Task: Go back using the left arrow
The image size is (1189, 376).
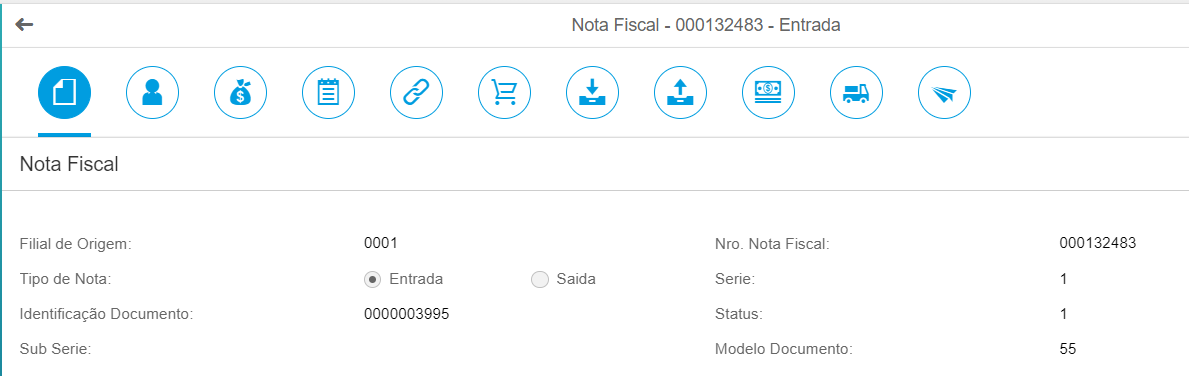Action: (24, 24)
